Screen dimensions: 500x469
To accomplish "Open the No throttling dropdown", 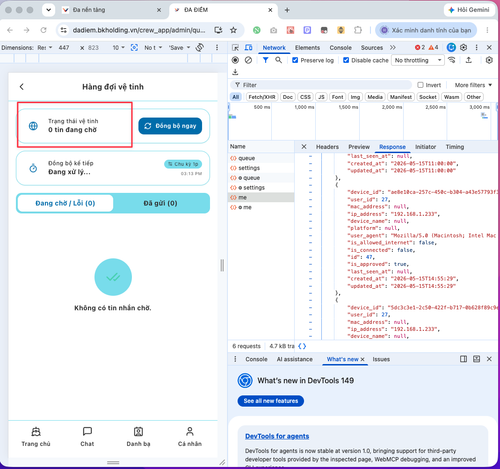I will (418, 60).
